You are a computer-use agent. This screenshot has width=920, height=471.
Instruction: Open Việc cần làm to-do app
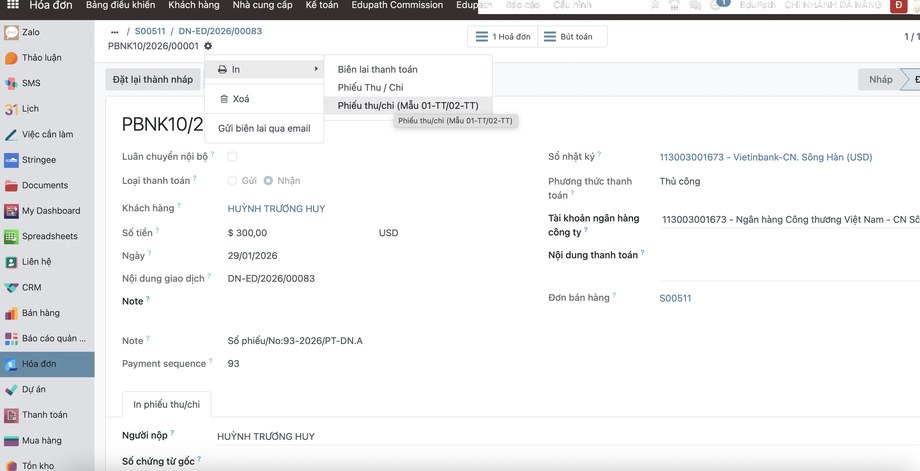pyautogui.click(x=47, y=134)
